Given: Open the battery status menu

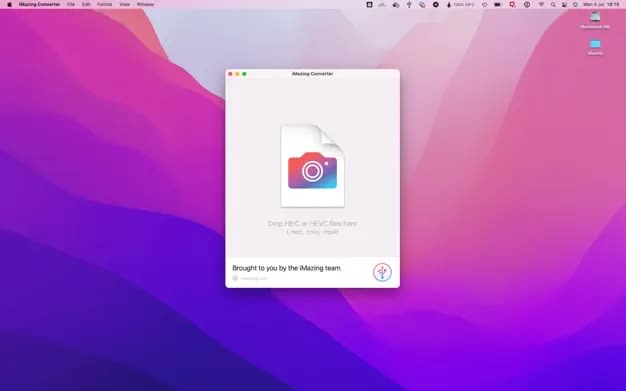Looking at the screenshot, I should (497, 4).
